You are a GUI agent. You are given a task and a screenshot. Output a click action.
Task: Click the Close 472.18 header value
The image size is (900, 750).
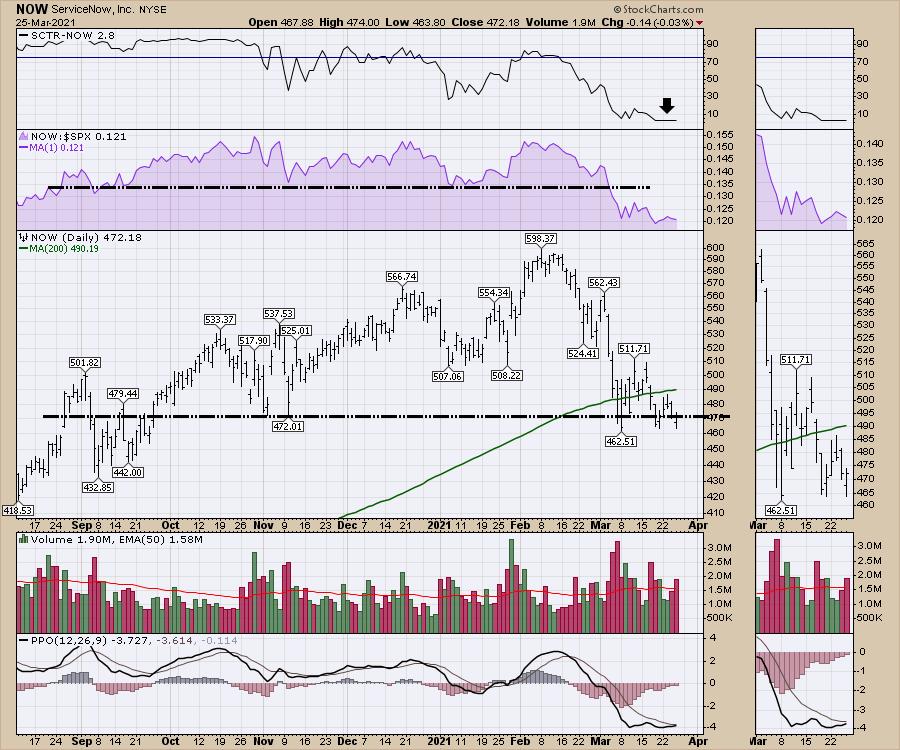click(x=485, y=22)
